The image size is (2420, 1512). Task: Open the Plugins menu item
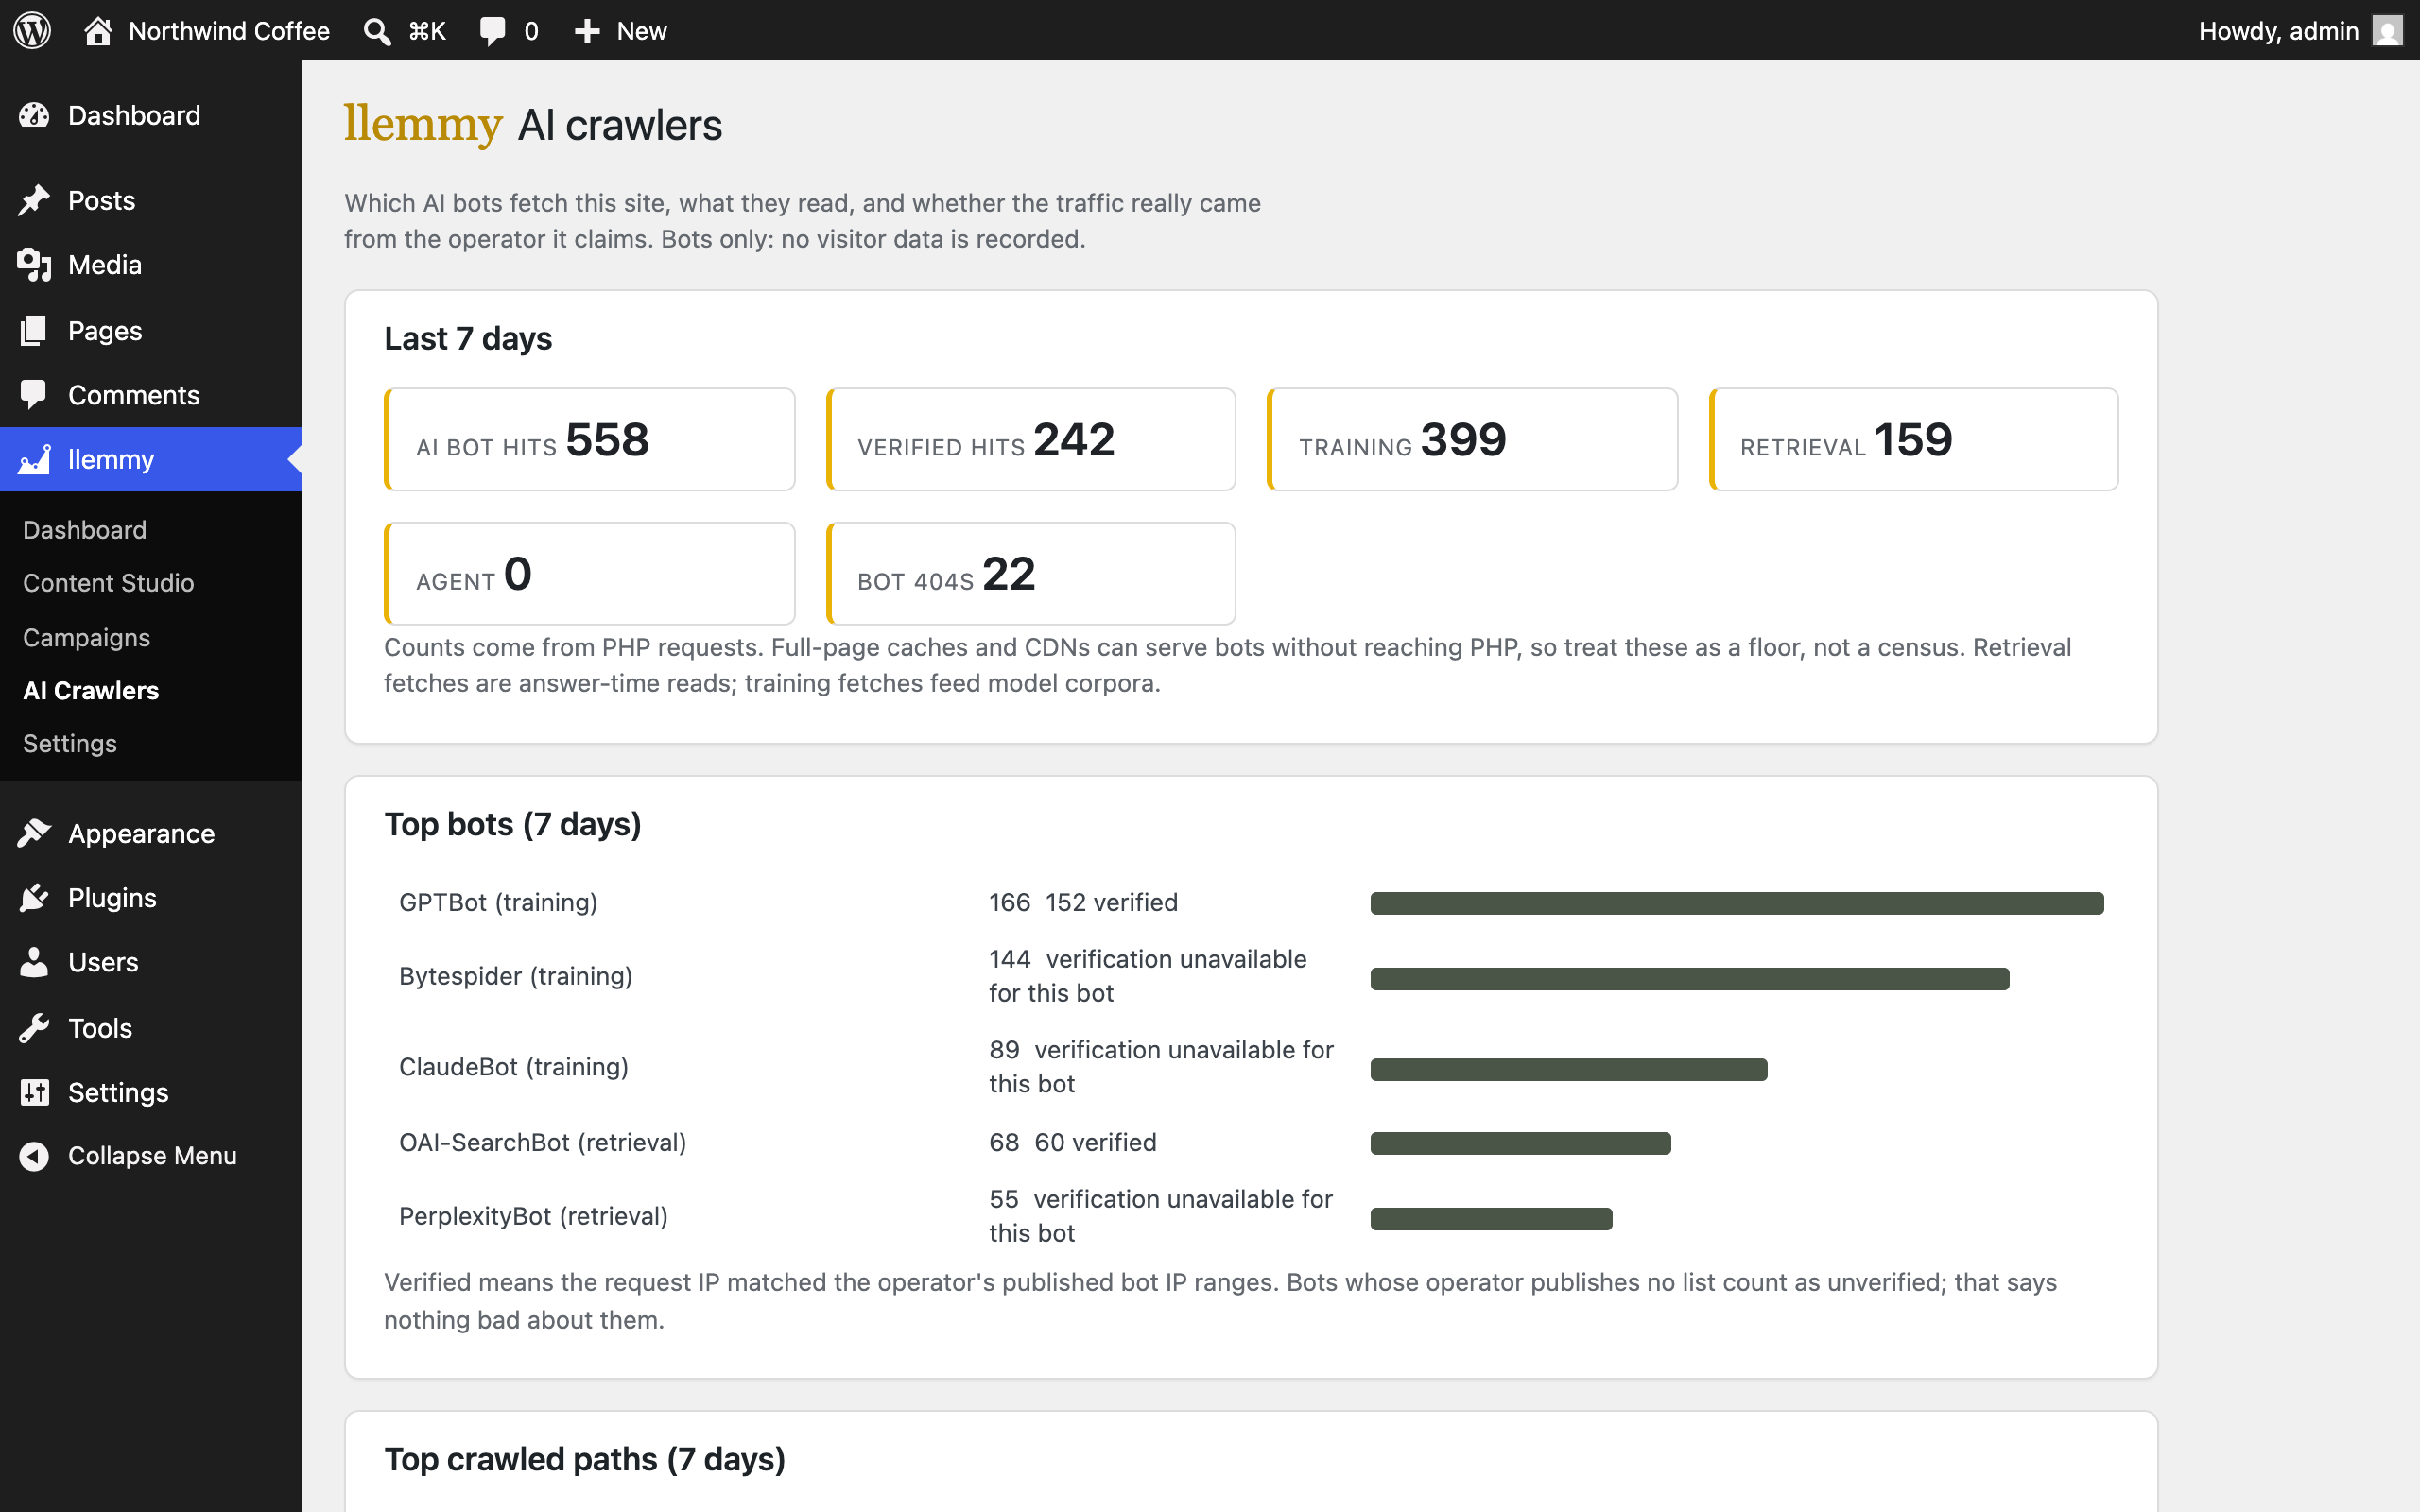(x=151, y=898)
